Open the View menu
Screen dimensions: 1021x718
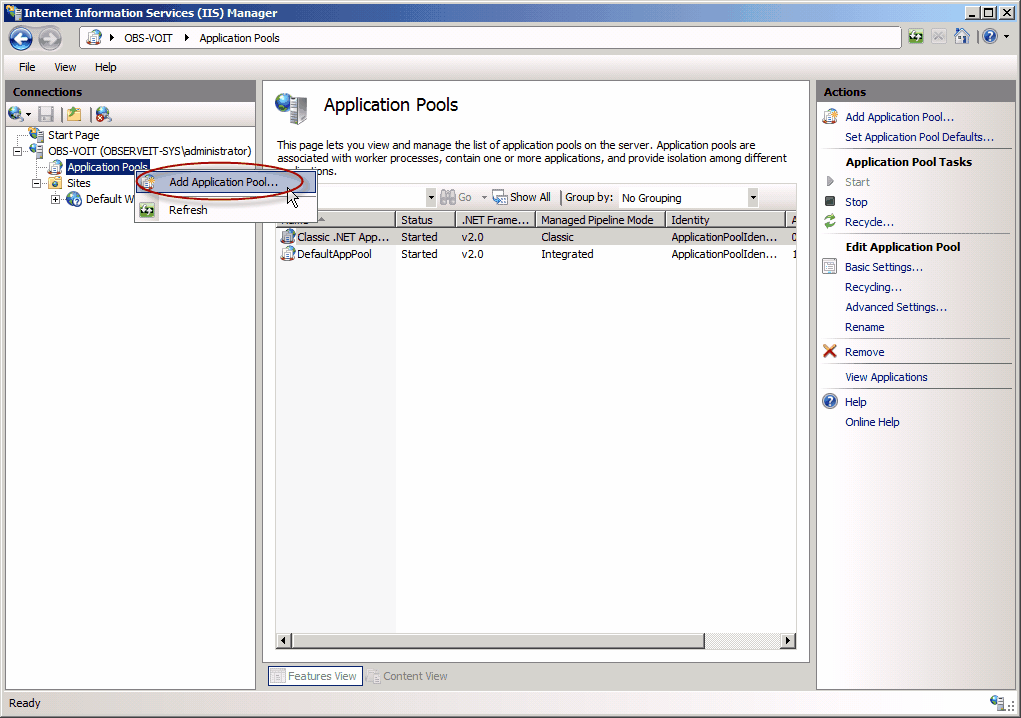[65, 67]
